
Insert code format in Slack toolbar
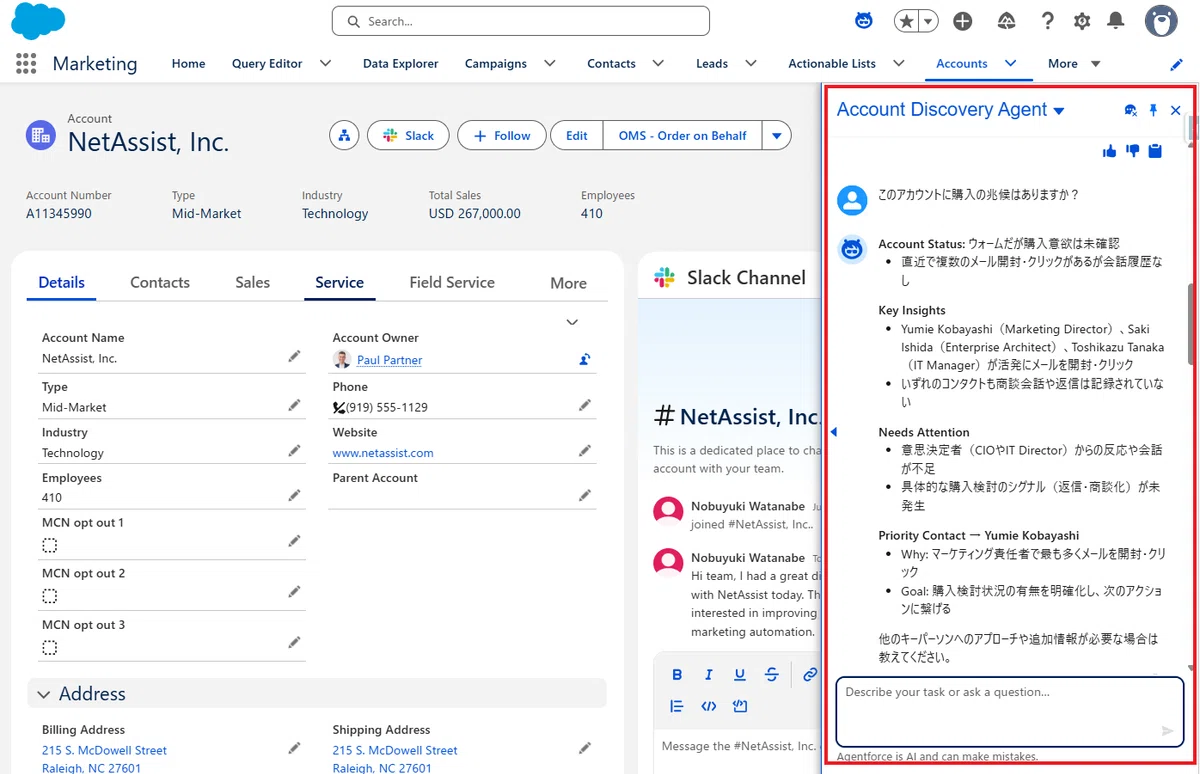click(708, 706)
